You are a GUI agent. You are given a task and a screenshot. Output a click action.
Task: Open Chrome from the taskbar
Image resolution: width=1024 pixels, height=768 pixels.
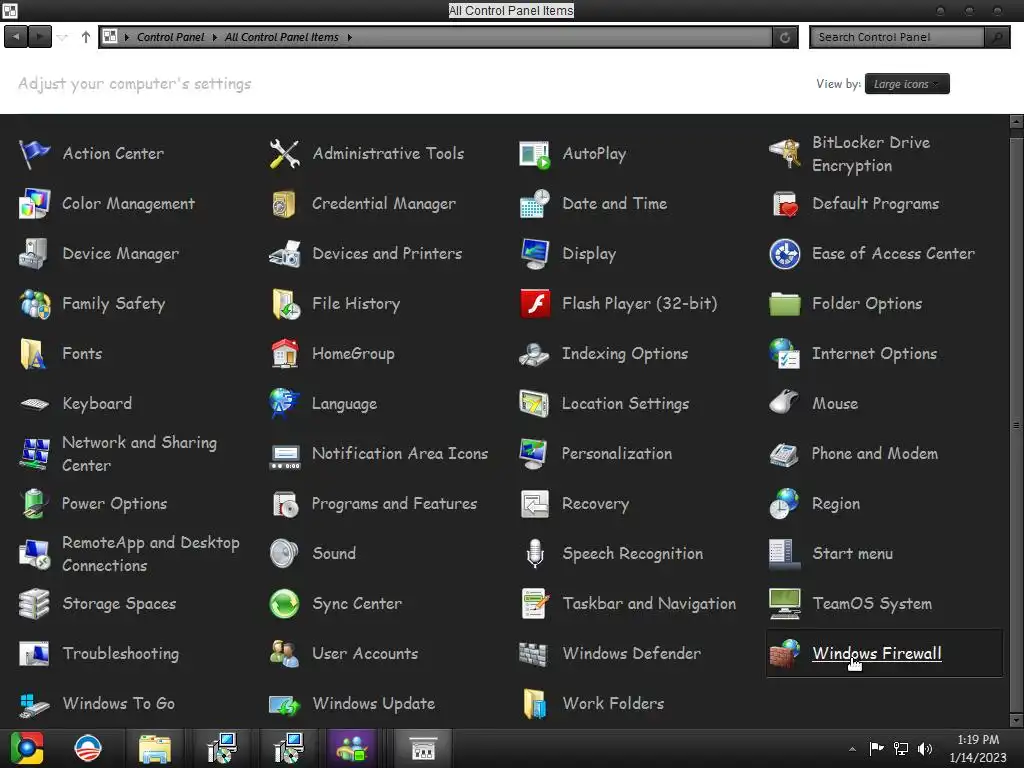pyautogui.click(x=27, y=748)
